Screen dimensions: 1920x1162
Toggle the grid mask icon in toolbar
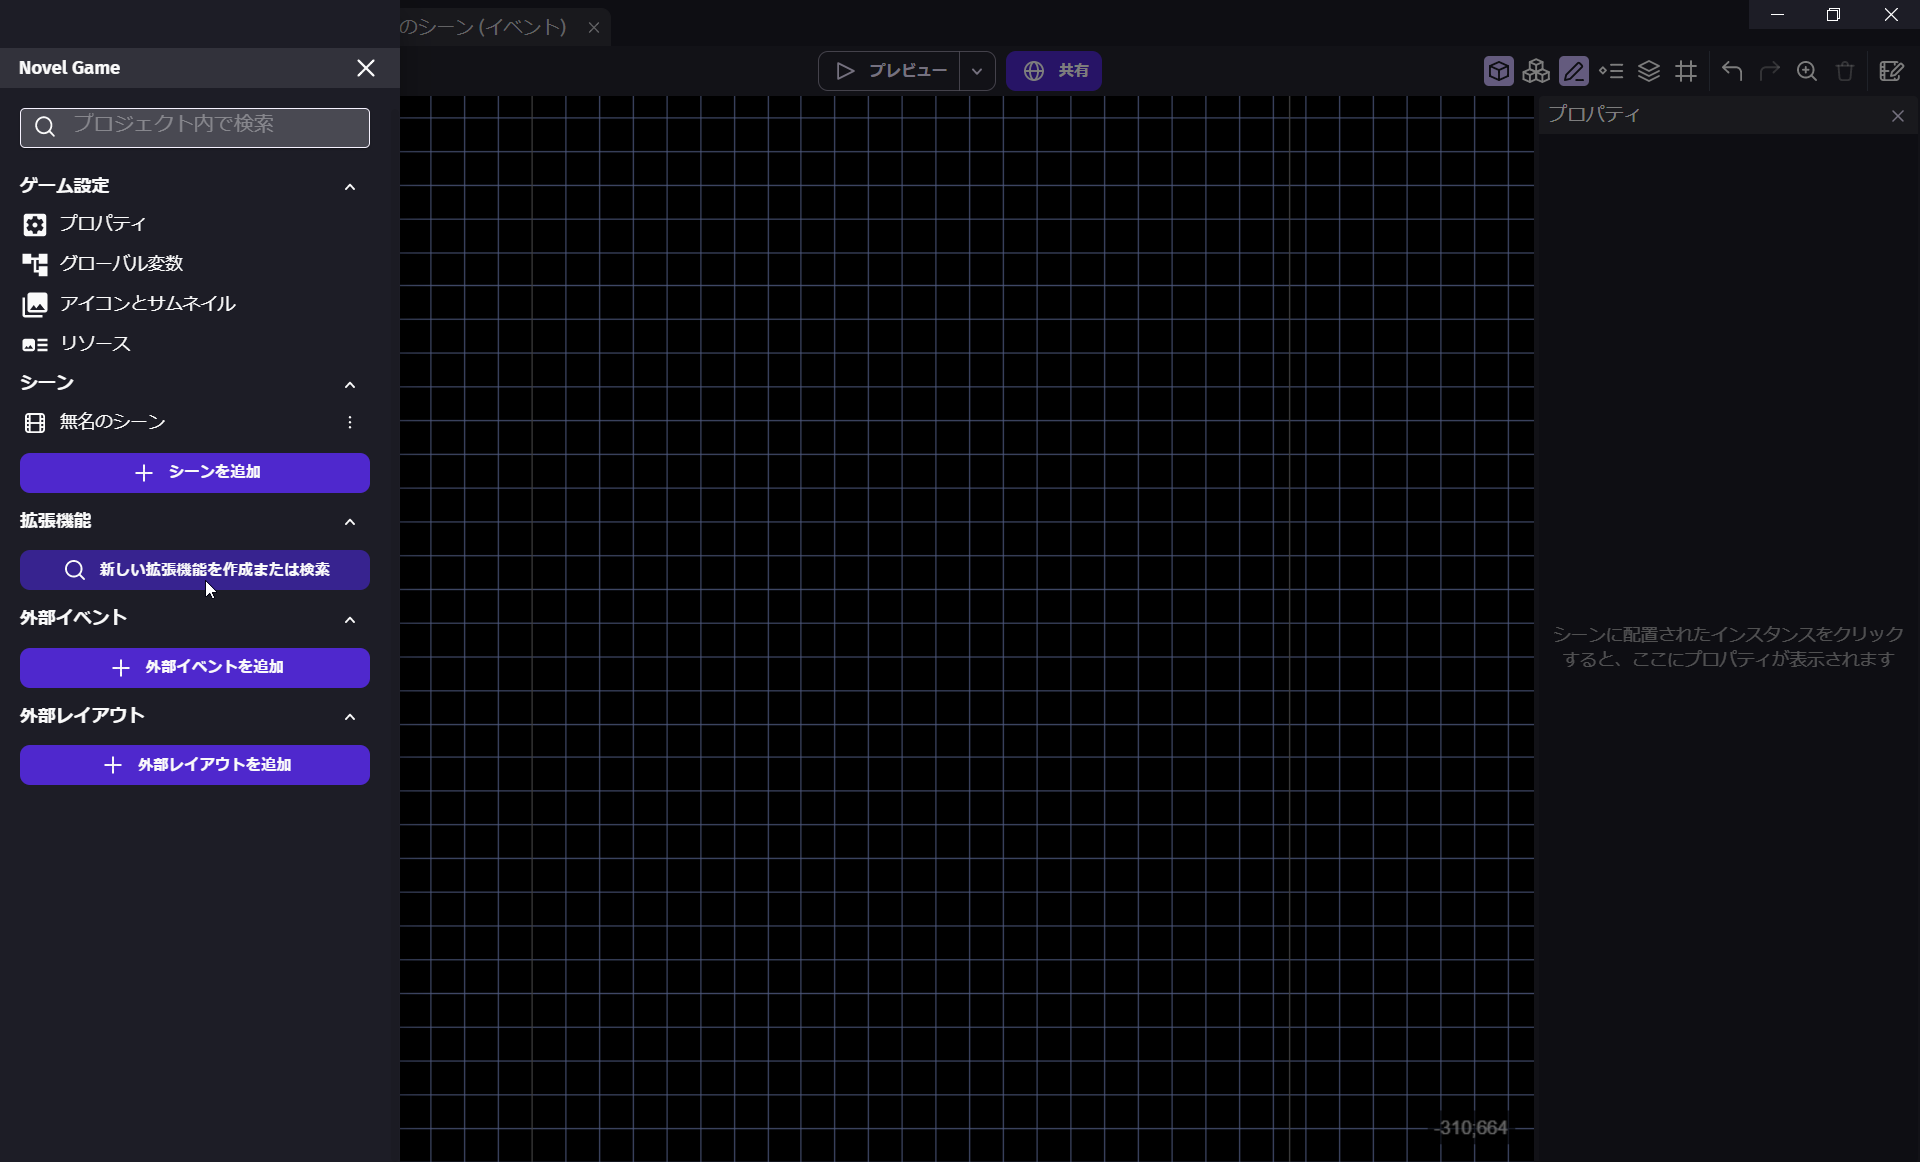coord(1687,71)
